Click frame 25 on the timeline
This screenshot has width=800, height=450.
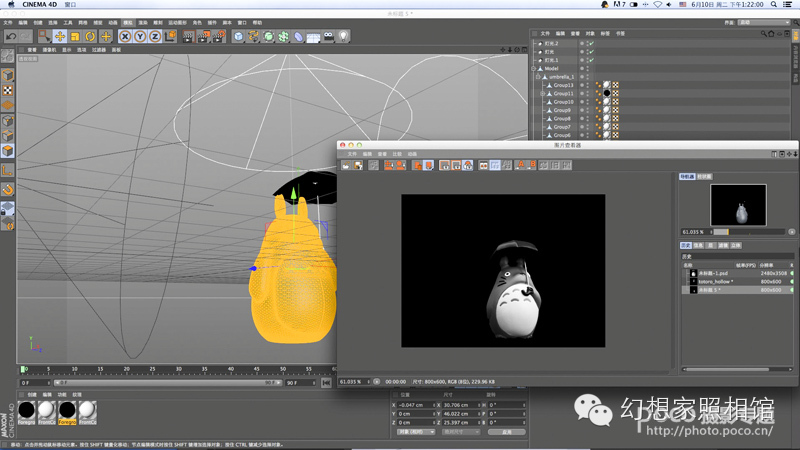point(152,369)
